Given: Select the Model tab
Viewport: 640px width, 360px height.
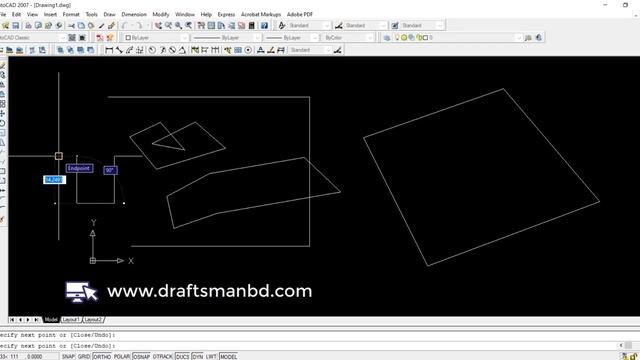Looking at the screenshot, I should point(51,320).
